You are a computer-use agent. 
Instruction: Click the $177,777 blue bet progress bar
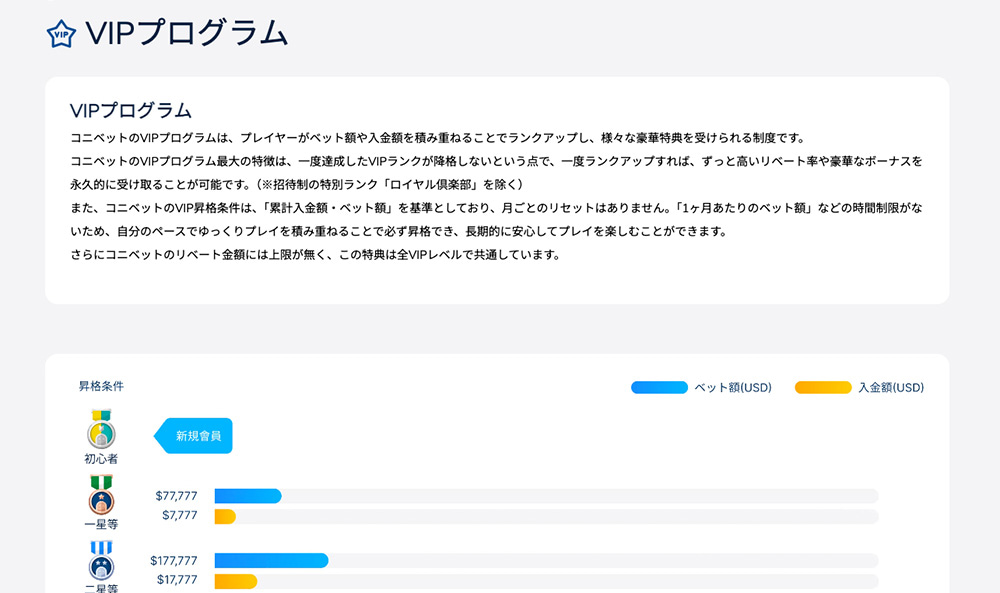272,561
